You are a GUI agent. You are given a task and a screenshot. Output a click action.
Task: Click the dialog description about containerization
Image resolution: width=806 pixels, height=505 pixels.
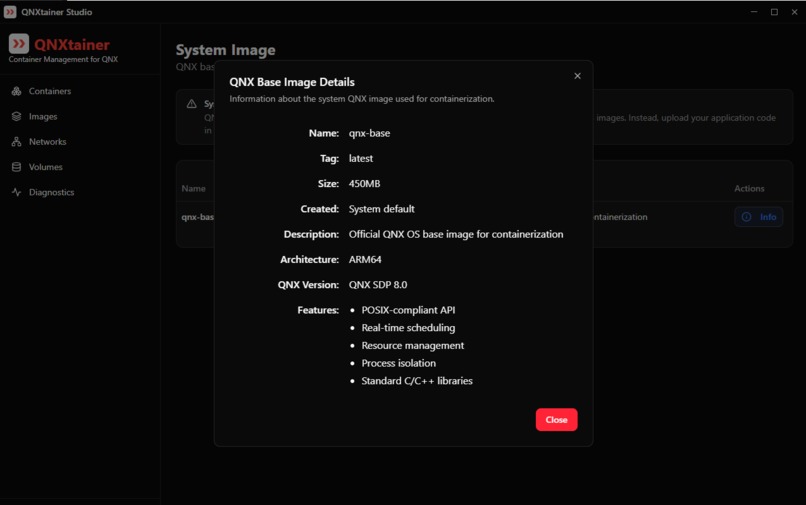[x=362, y=99]
